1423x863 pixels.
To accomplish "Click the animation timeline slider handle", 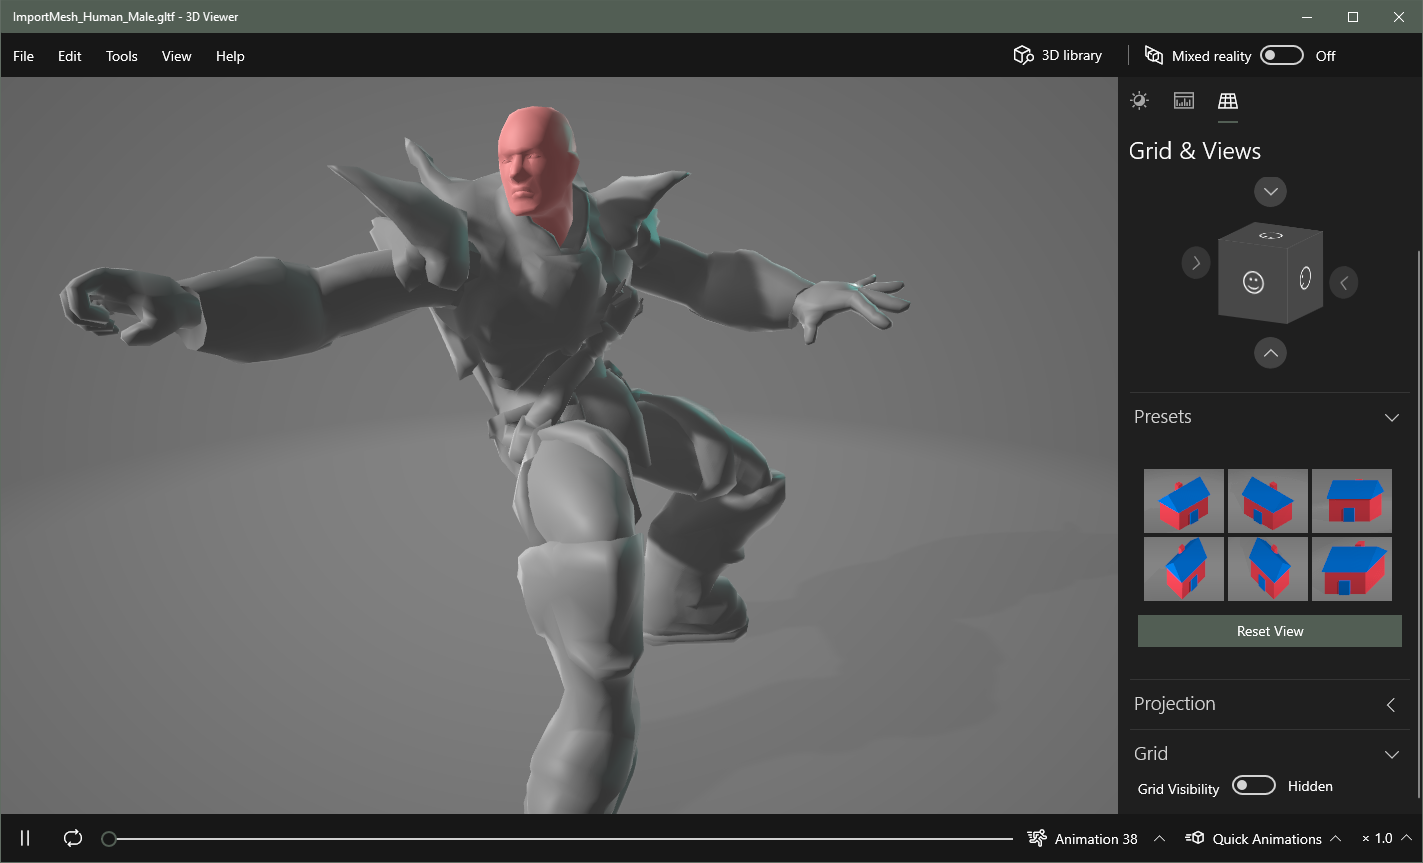I will click(109, 839).
